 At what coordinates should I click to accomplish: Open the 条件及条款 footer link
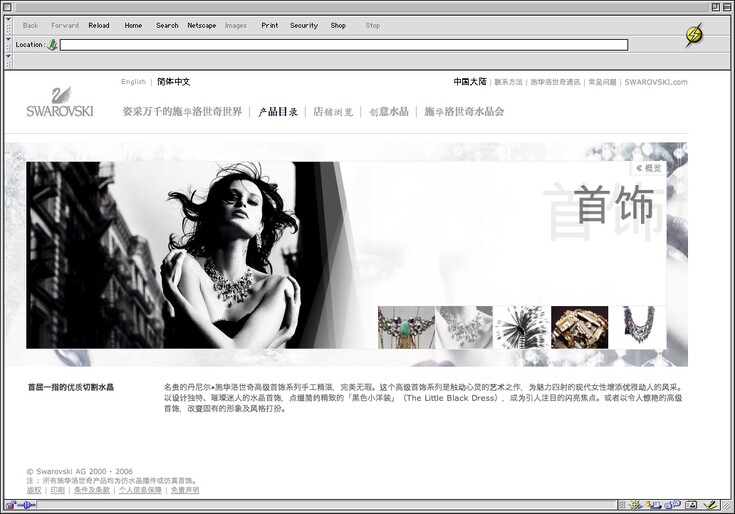pos(92,490)
